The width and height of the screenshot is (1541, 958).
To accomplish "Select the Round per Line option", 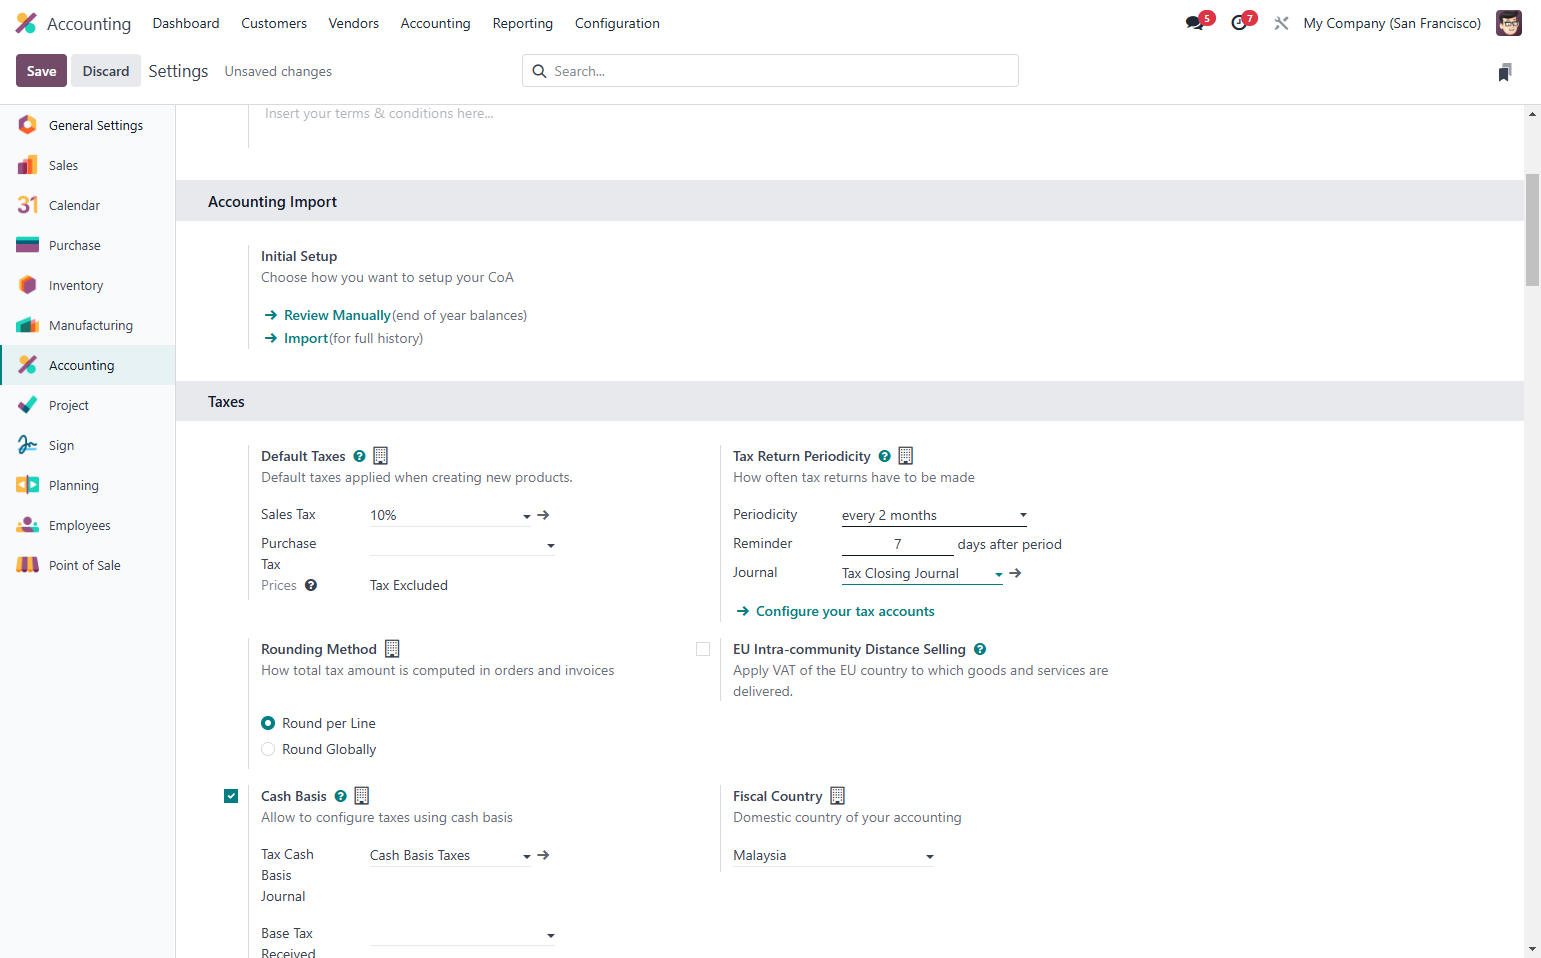I will click(268, 723).
